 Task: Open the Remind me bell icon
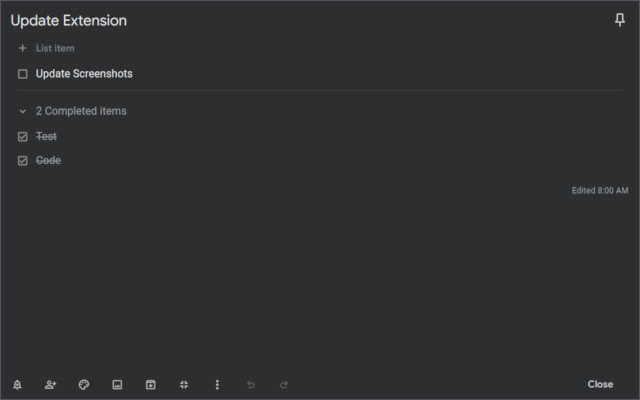click(17, 384)
